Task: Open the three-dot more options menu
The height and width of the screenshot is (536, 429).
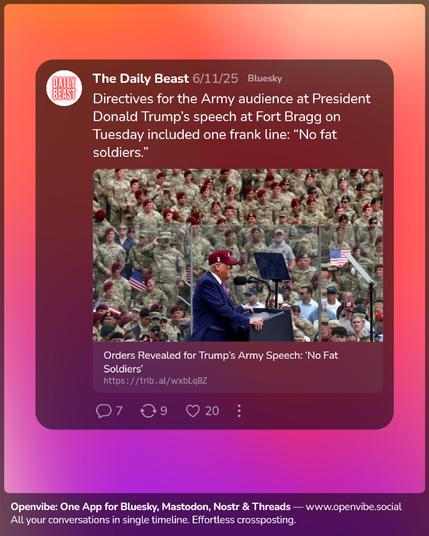Action: [x=239, y=411]
